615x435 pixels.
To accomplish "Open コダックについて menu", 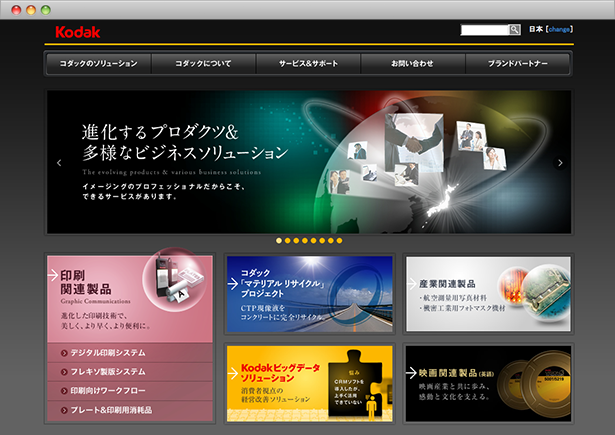I will [x=203, y=64].
